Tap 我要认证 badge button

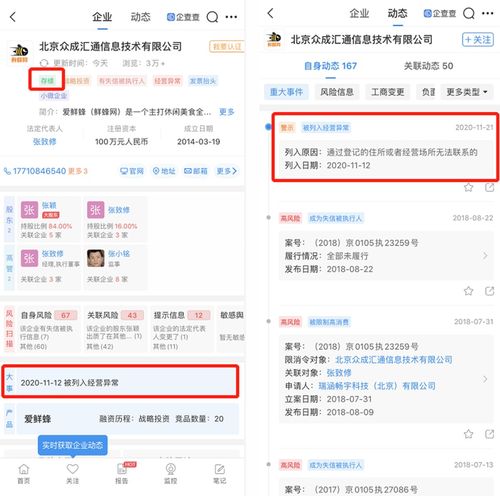227,47
